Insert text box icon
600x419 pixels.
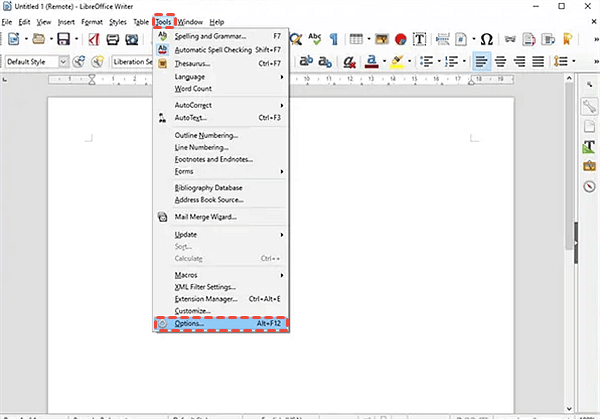(419, 39)
